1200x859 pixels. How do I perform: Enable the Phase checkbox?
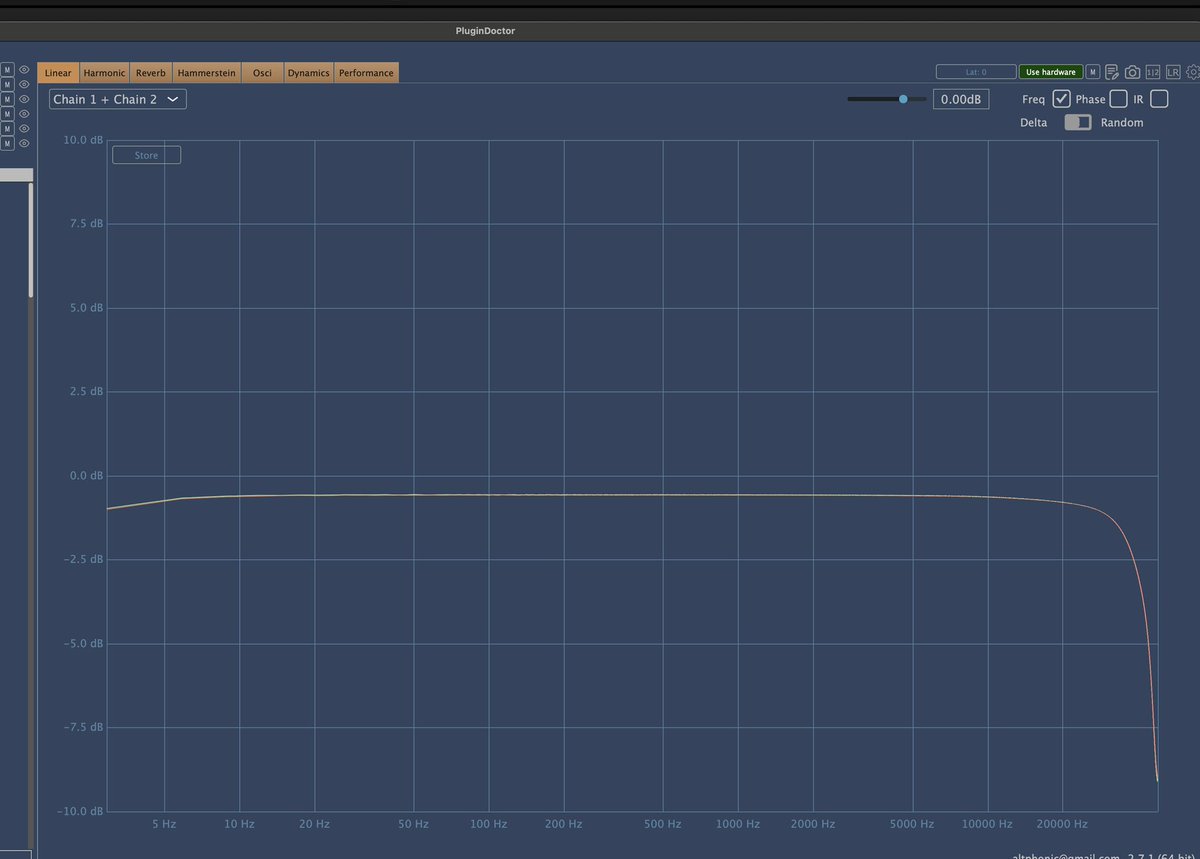point(1118,99)
